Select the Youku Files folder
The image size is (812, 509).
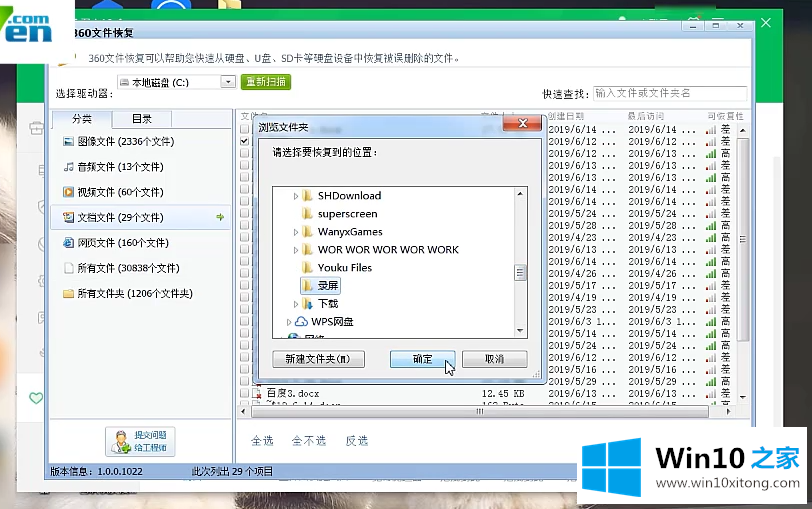(337, 268)
